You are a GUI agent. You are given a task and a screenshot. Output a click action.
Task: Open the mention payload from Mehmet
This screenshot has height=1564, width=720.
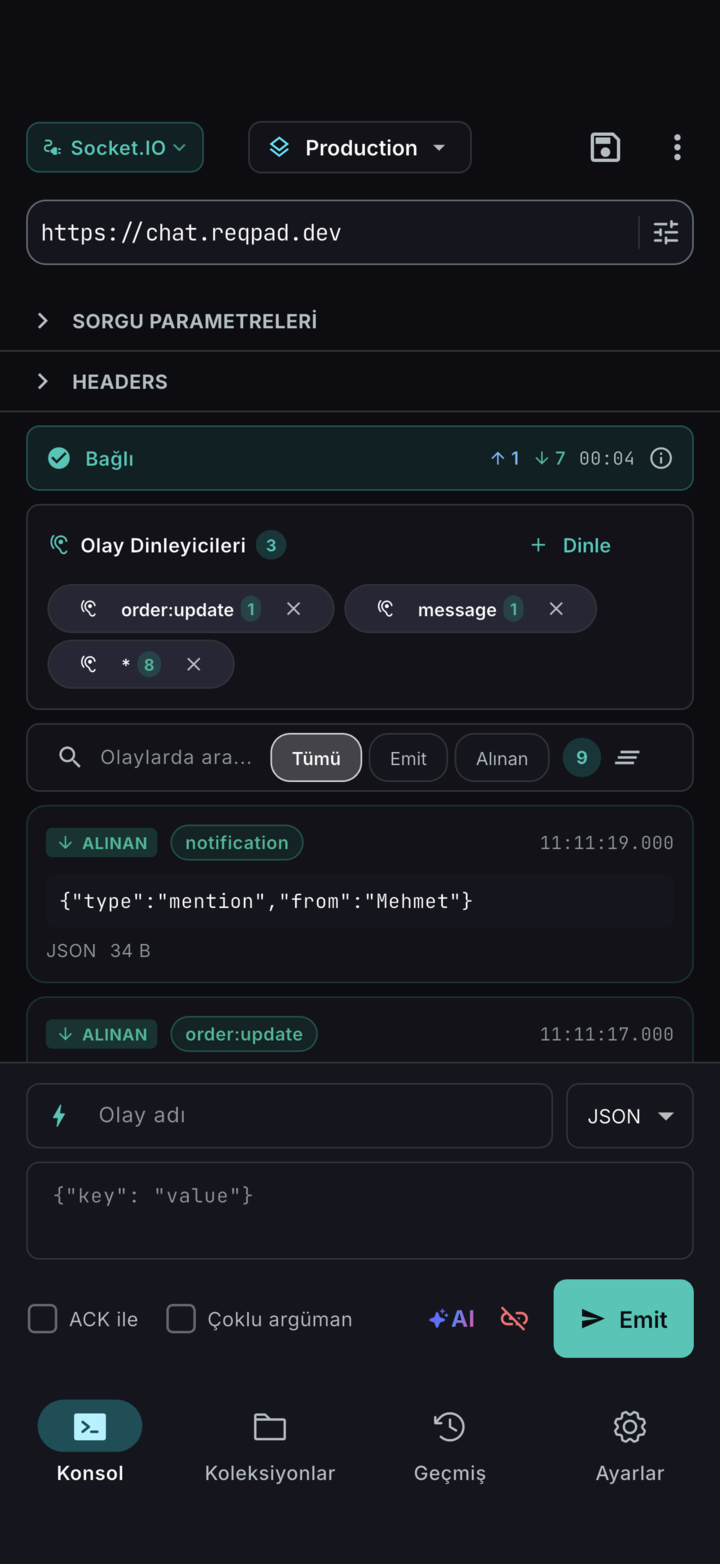coord(360,901)
